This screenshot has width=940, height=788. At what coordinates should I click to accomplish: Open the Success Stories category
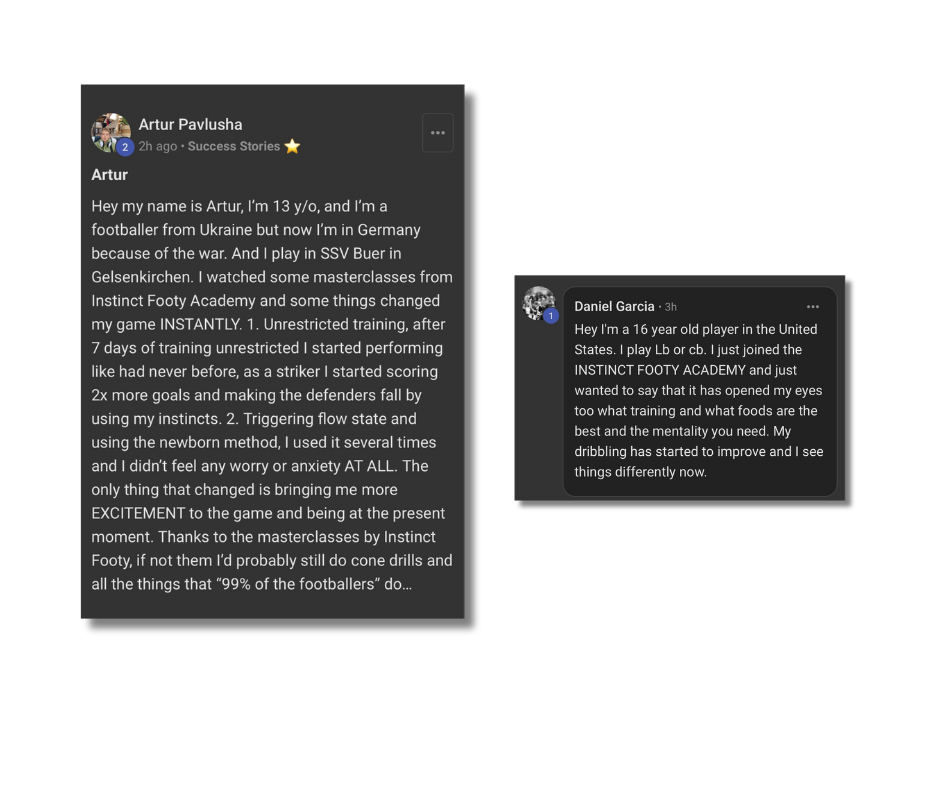(233, 146)
